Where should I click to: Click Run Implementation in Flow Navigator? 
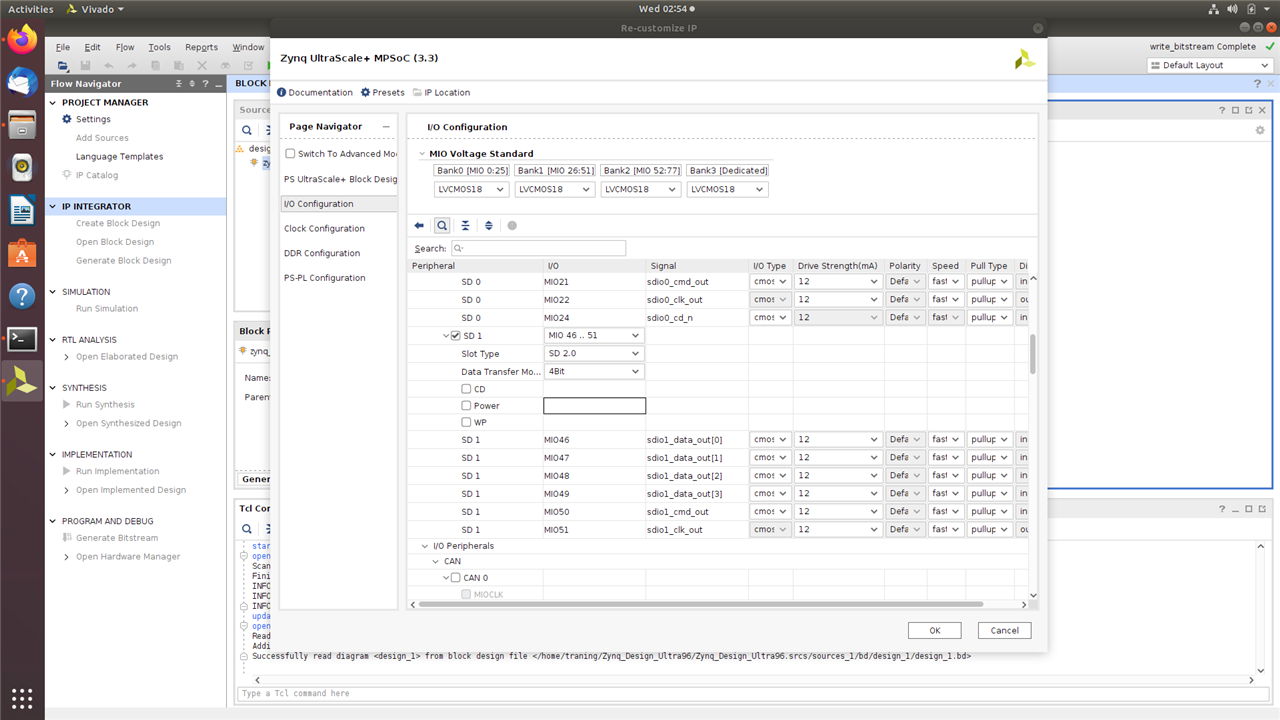pos(117,471)
